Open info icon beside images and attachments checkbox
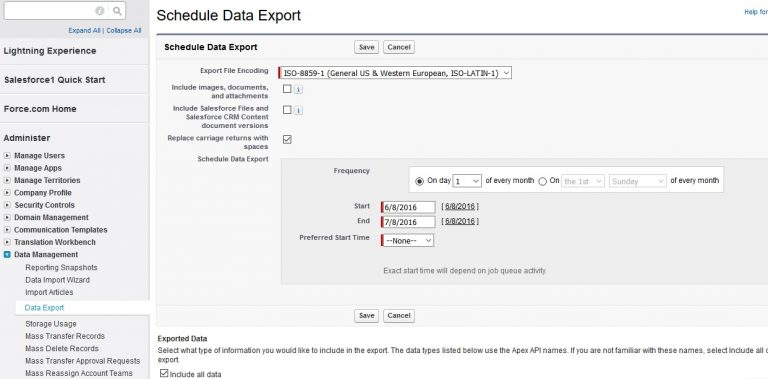Image resolution: width=768 pixels, height=379 pixels. click(x=298, y=90)
